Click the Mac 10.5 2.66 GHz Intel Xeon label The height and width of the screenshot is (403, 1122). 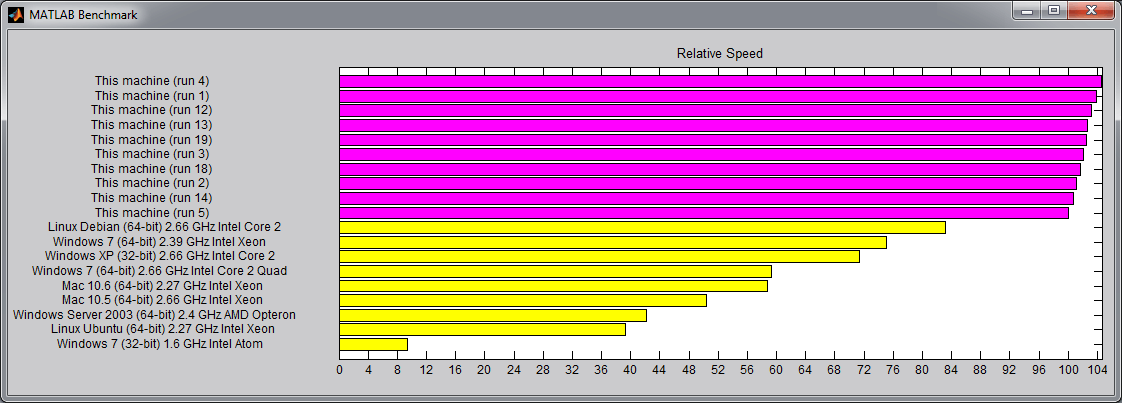(162, 300)
